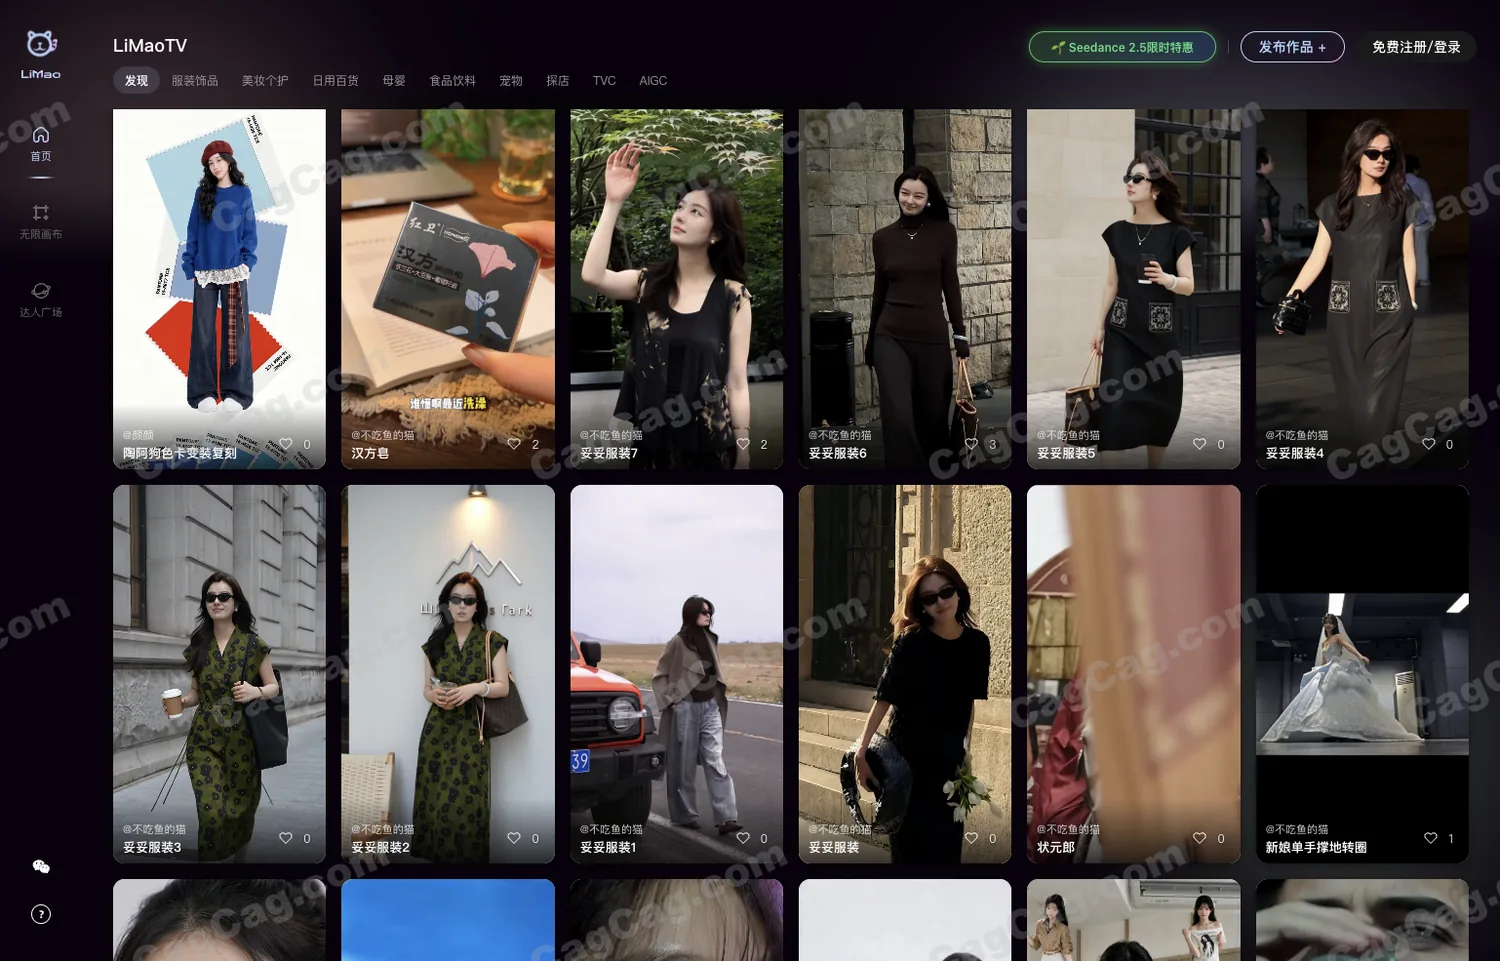Click LiMaoTV title text
Viewport: 1500px width, 961px height.
click(x=150, y=46)
